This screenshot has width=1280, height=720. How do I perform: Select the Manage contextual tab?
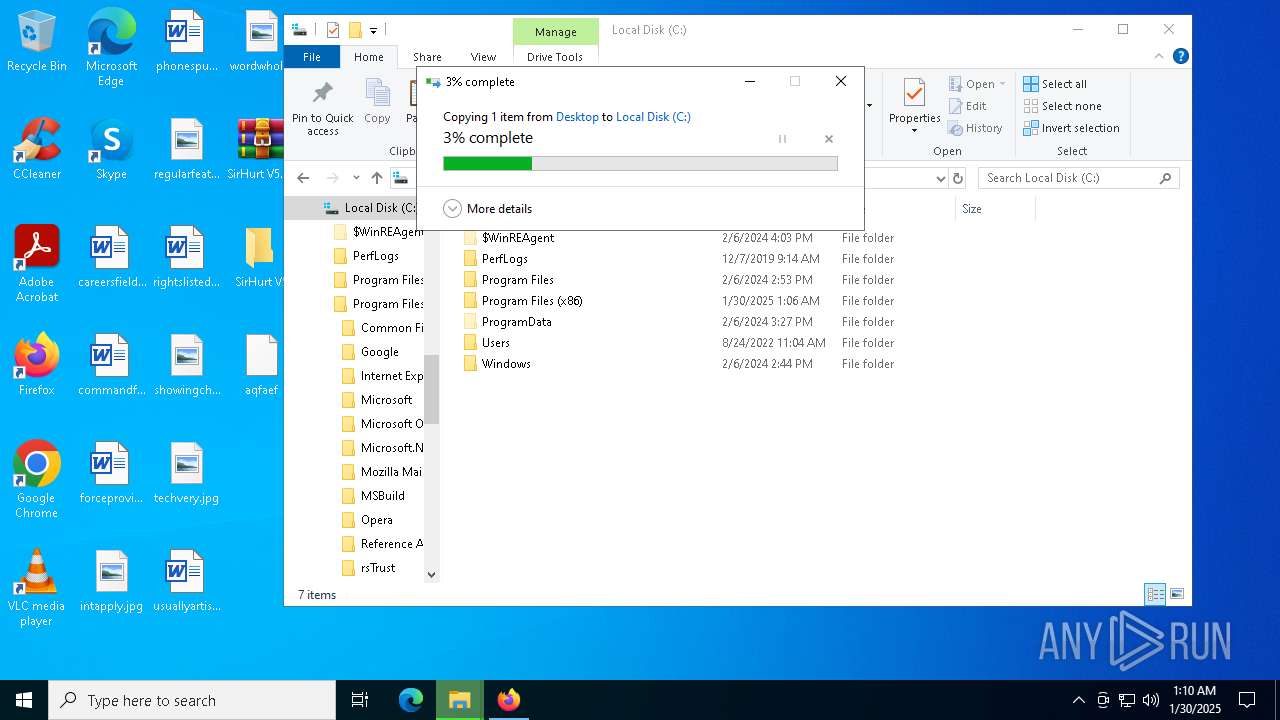(x=555, y=32)
